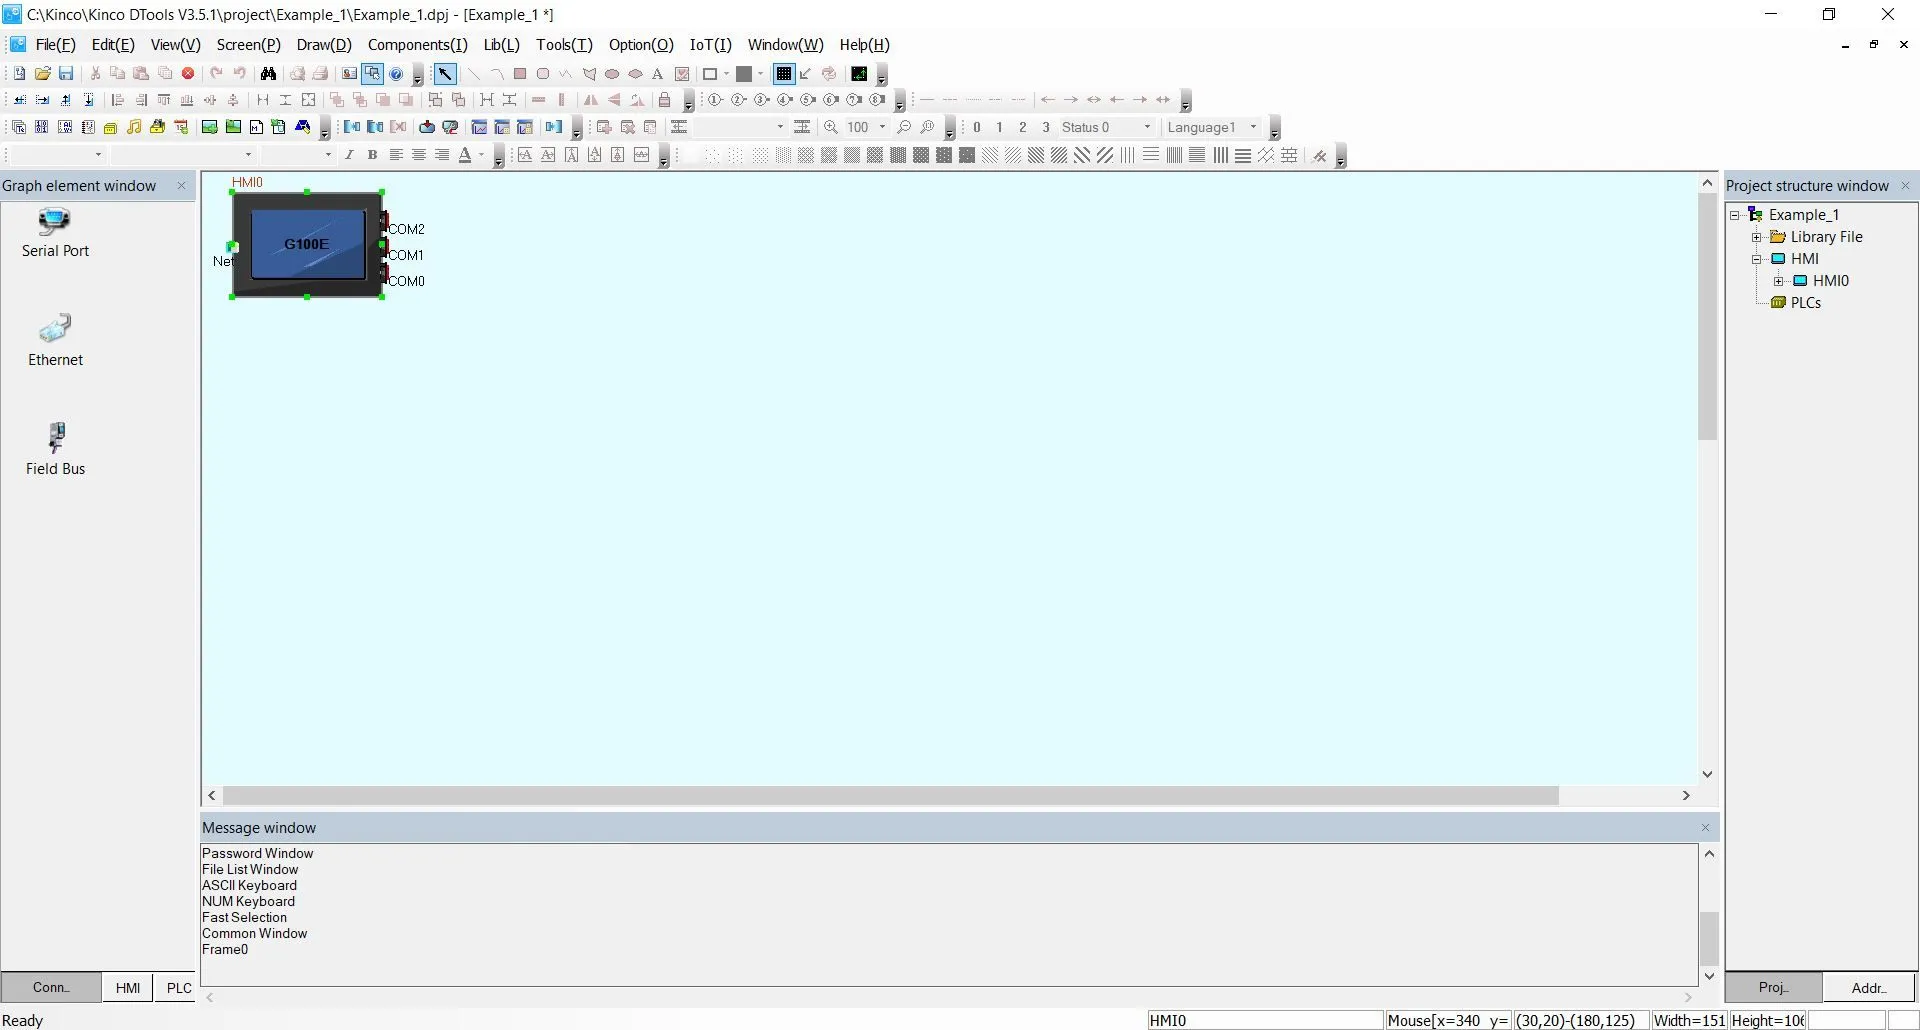The height and width of the screenshot is (1030, 1920).
Task: Switch to status 1 button
Action: click(999, 127)
